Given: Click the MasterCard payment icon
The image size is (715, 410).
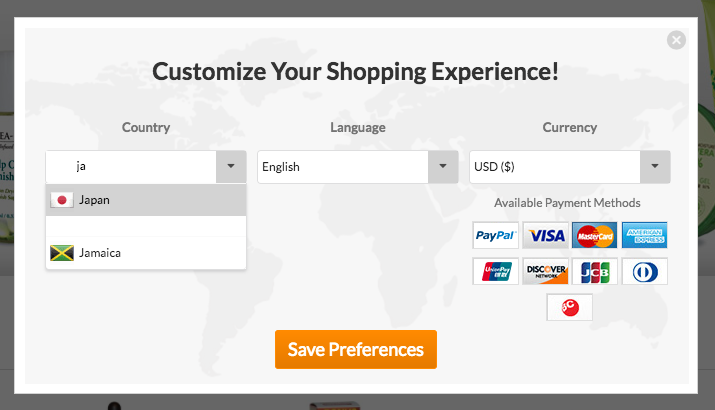Looking at the screenshot, I should pyautogui.click(x=595, y=235).
